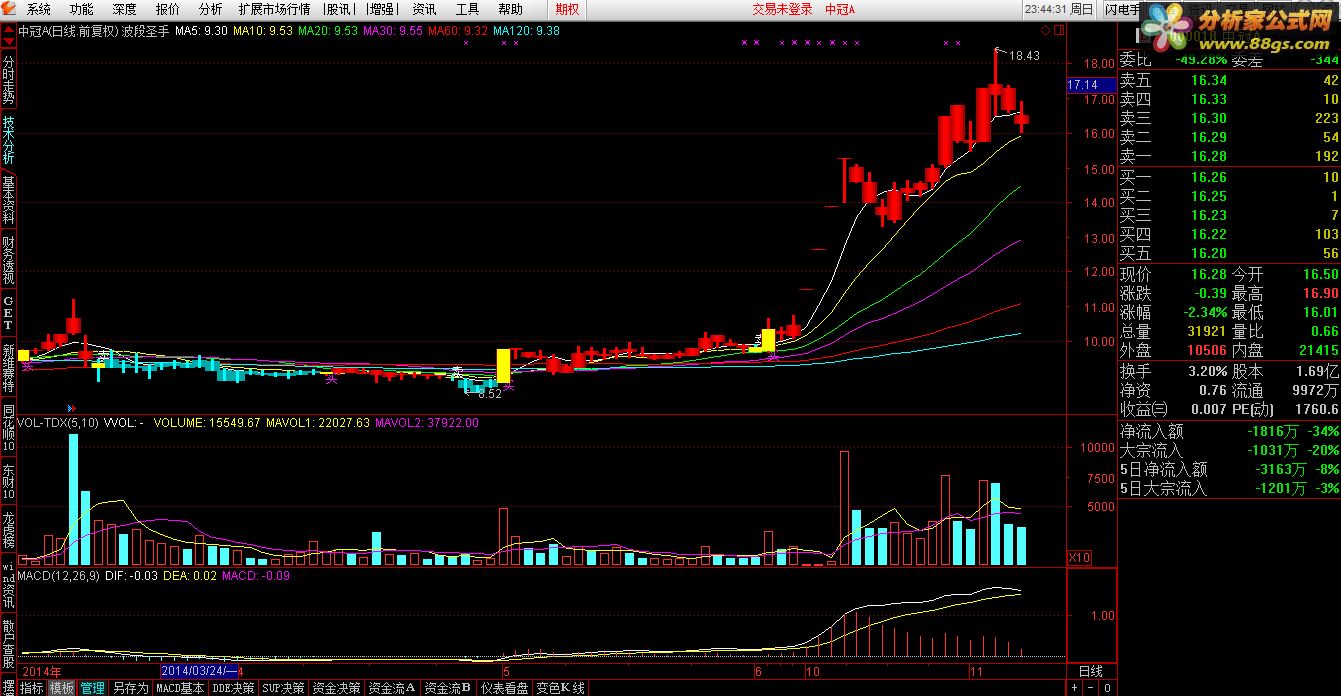Image resolution: width=1341 pixels, height=696 pixels.
Task: Click the 中冠A stock name in title bar
Action: [841, 9]
